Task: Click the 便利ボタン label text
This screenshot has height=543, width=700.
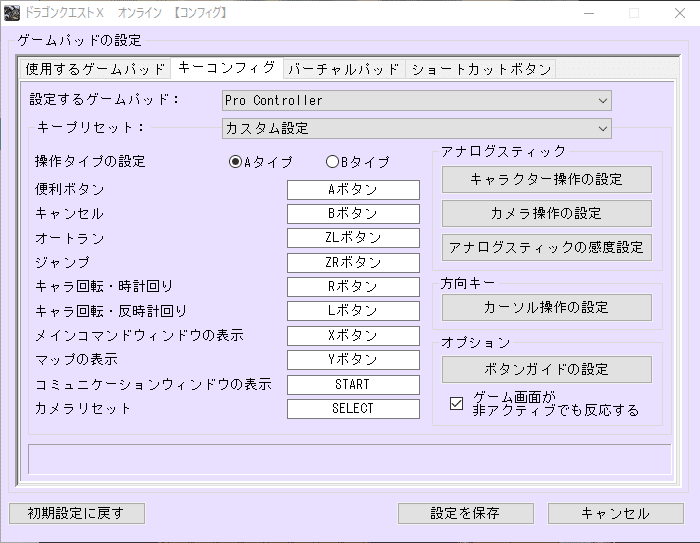Action: [x=70, y=189]
